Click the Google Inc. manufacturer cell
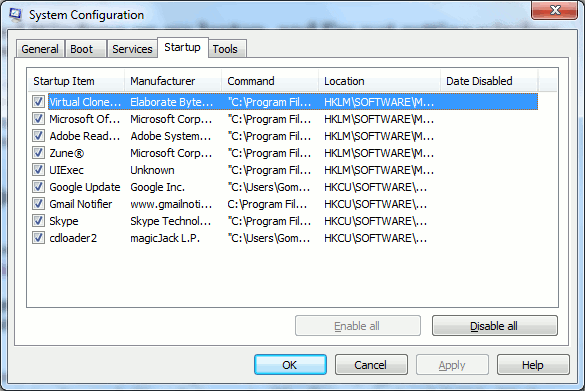 click(157, 187)
